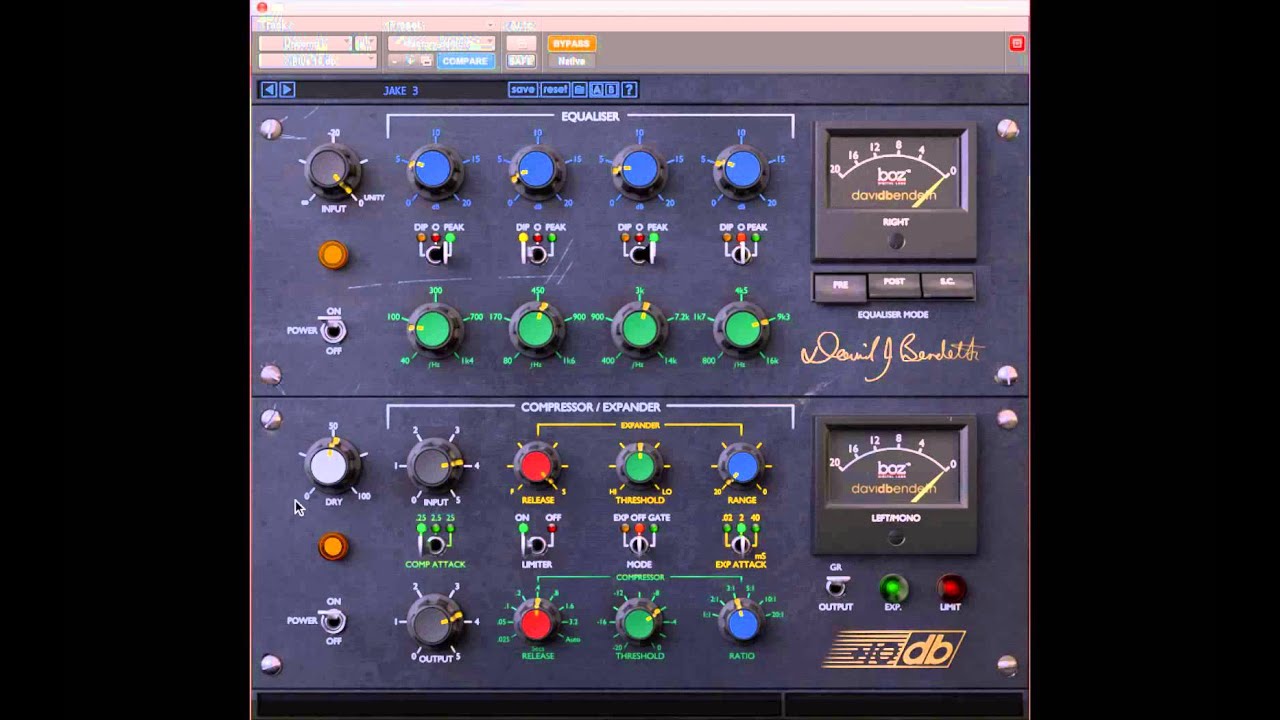The image size is (1280, 720).
Task: Click the SAFE automation button
Action: coord(520,61)
